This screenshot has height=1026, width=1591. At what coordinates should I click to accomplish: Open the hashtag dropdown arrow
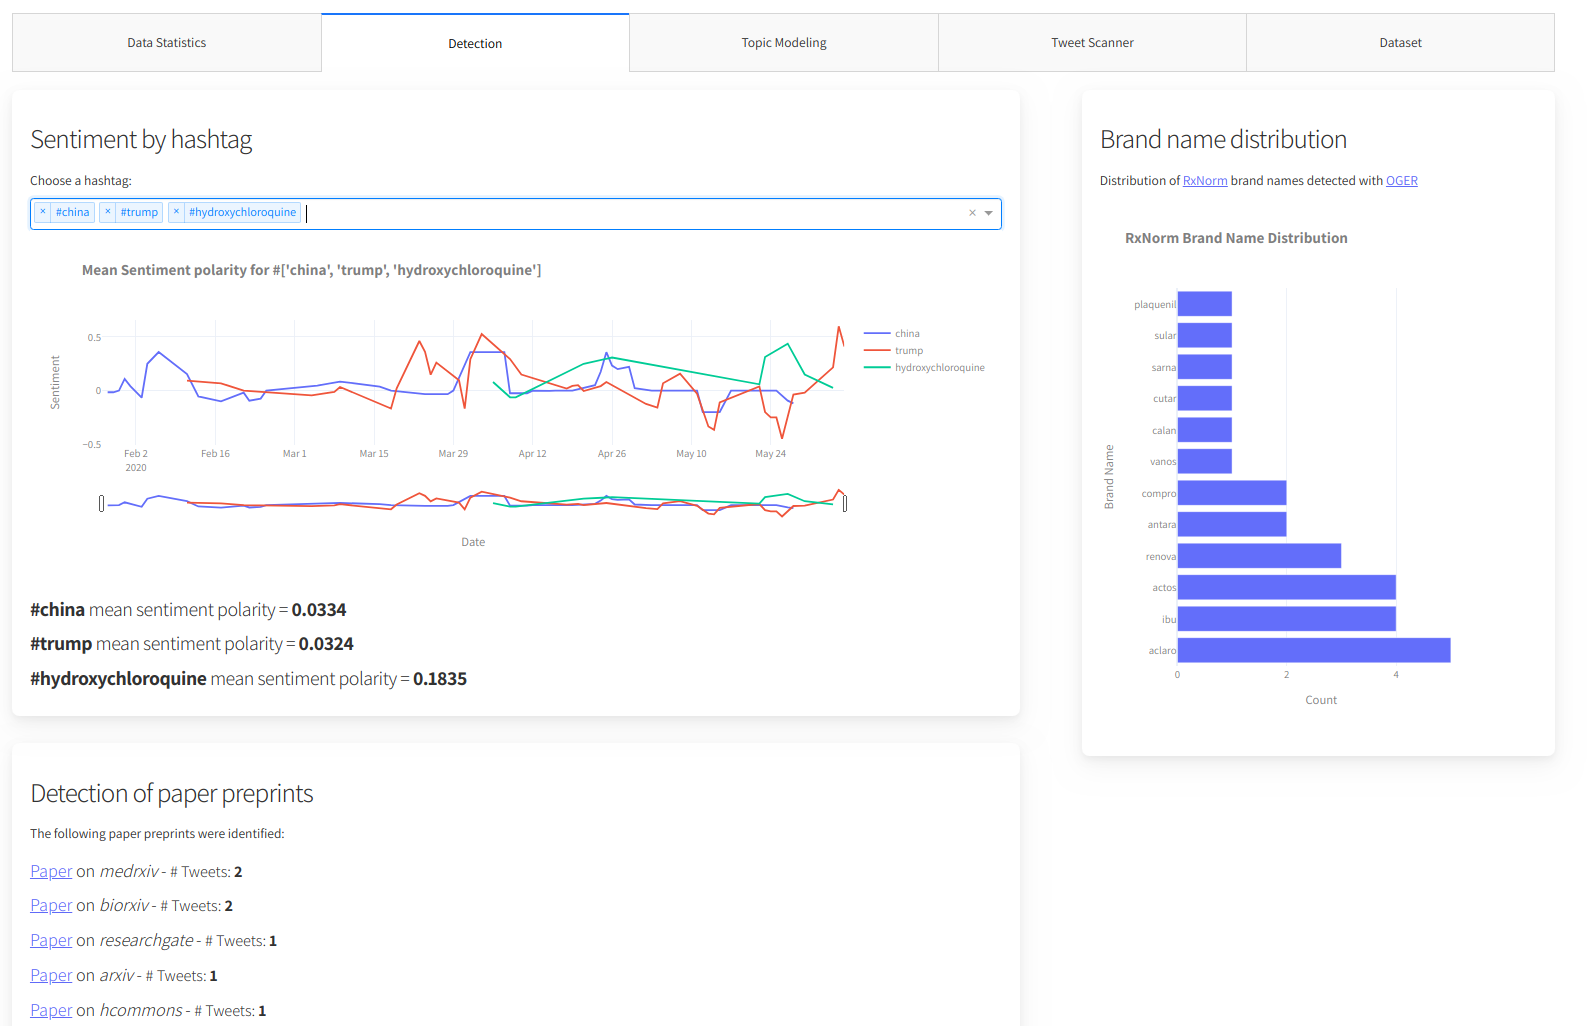click(989, 213)
